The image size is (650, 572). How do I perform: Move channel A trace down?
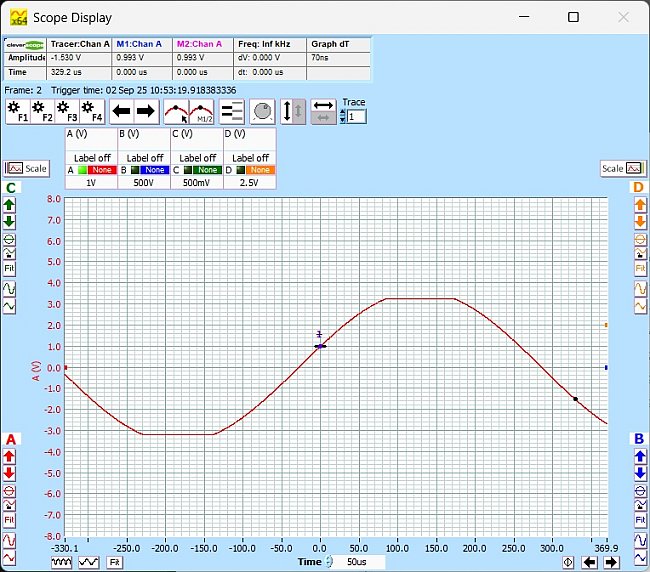click(9, 473)
